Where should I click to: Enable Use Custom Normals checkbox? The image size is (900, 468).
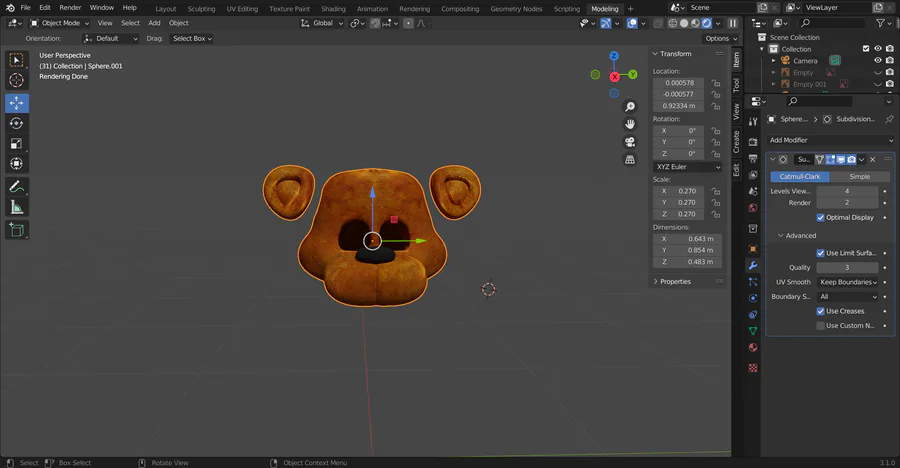[x=820, y=326]
